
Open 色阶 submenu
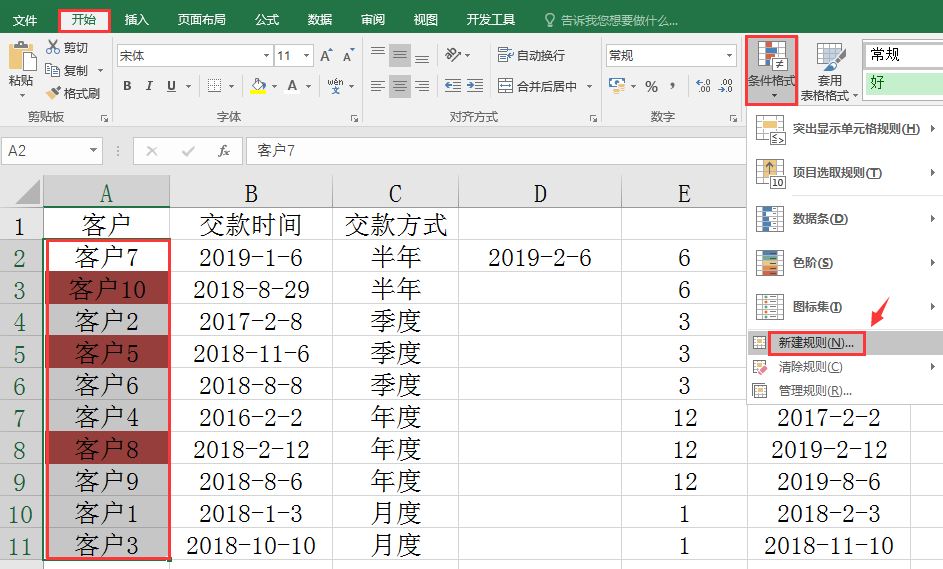pos(845,263)
